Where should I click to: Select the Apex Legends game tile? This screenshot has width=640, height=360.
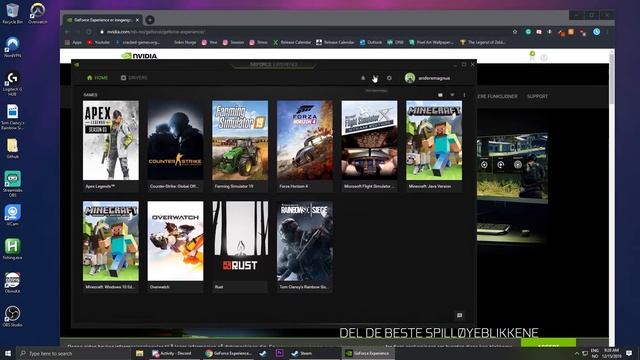click(111, 145)
